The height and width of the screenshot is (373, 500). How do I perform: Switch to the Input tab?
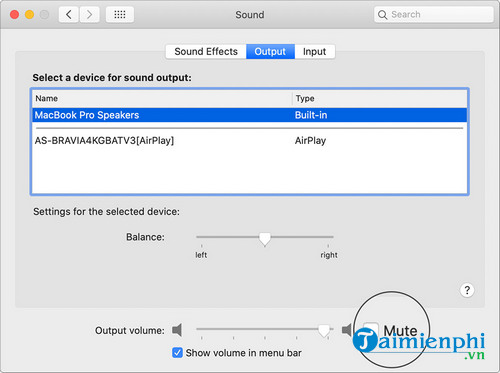pos(314,52)
